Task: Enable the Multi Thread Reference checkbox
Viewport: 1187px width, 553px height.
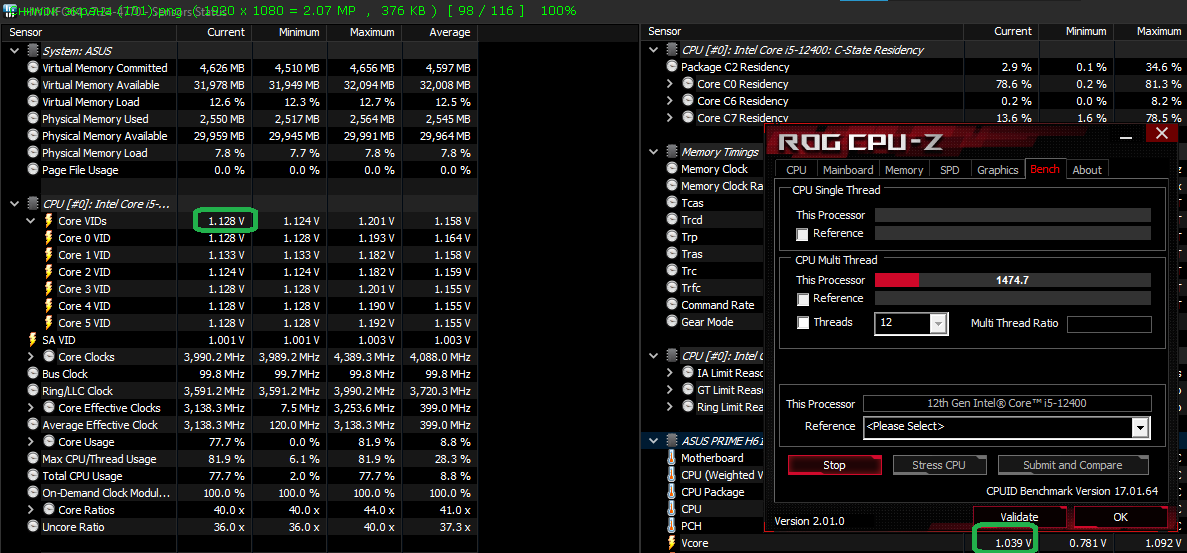Action: (x=802, y=299)
